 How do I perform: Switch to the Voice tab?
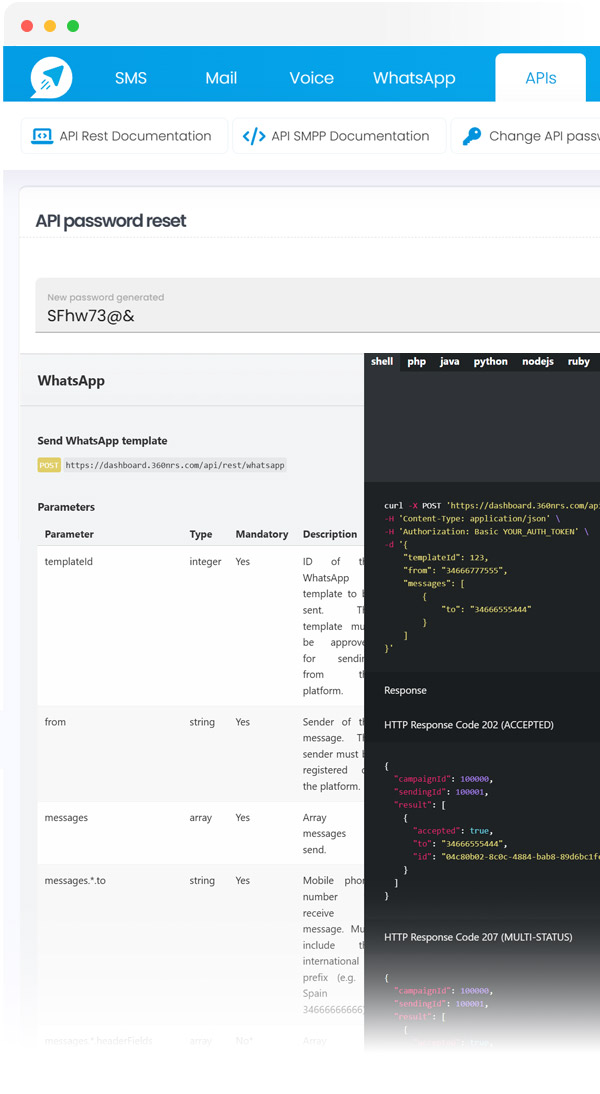311,78
